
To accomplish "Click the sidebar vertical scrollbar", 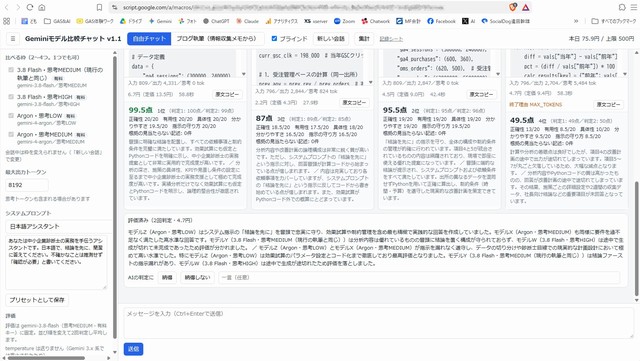I will [x=115, y=197].
